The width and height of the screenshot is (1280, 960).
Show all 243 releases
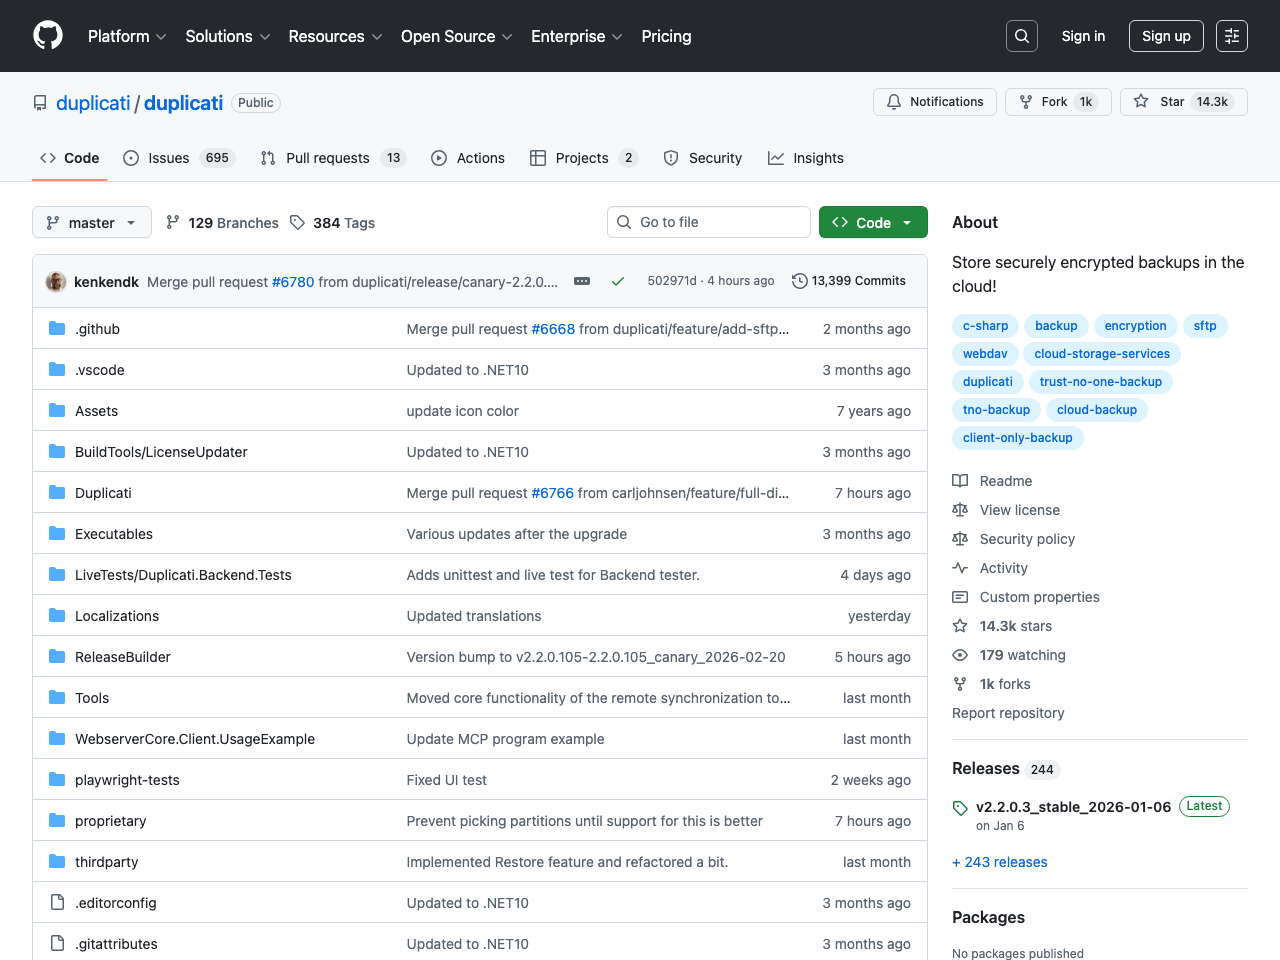tap(999, 862)
